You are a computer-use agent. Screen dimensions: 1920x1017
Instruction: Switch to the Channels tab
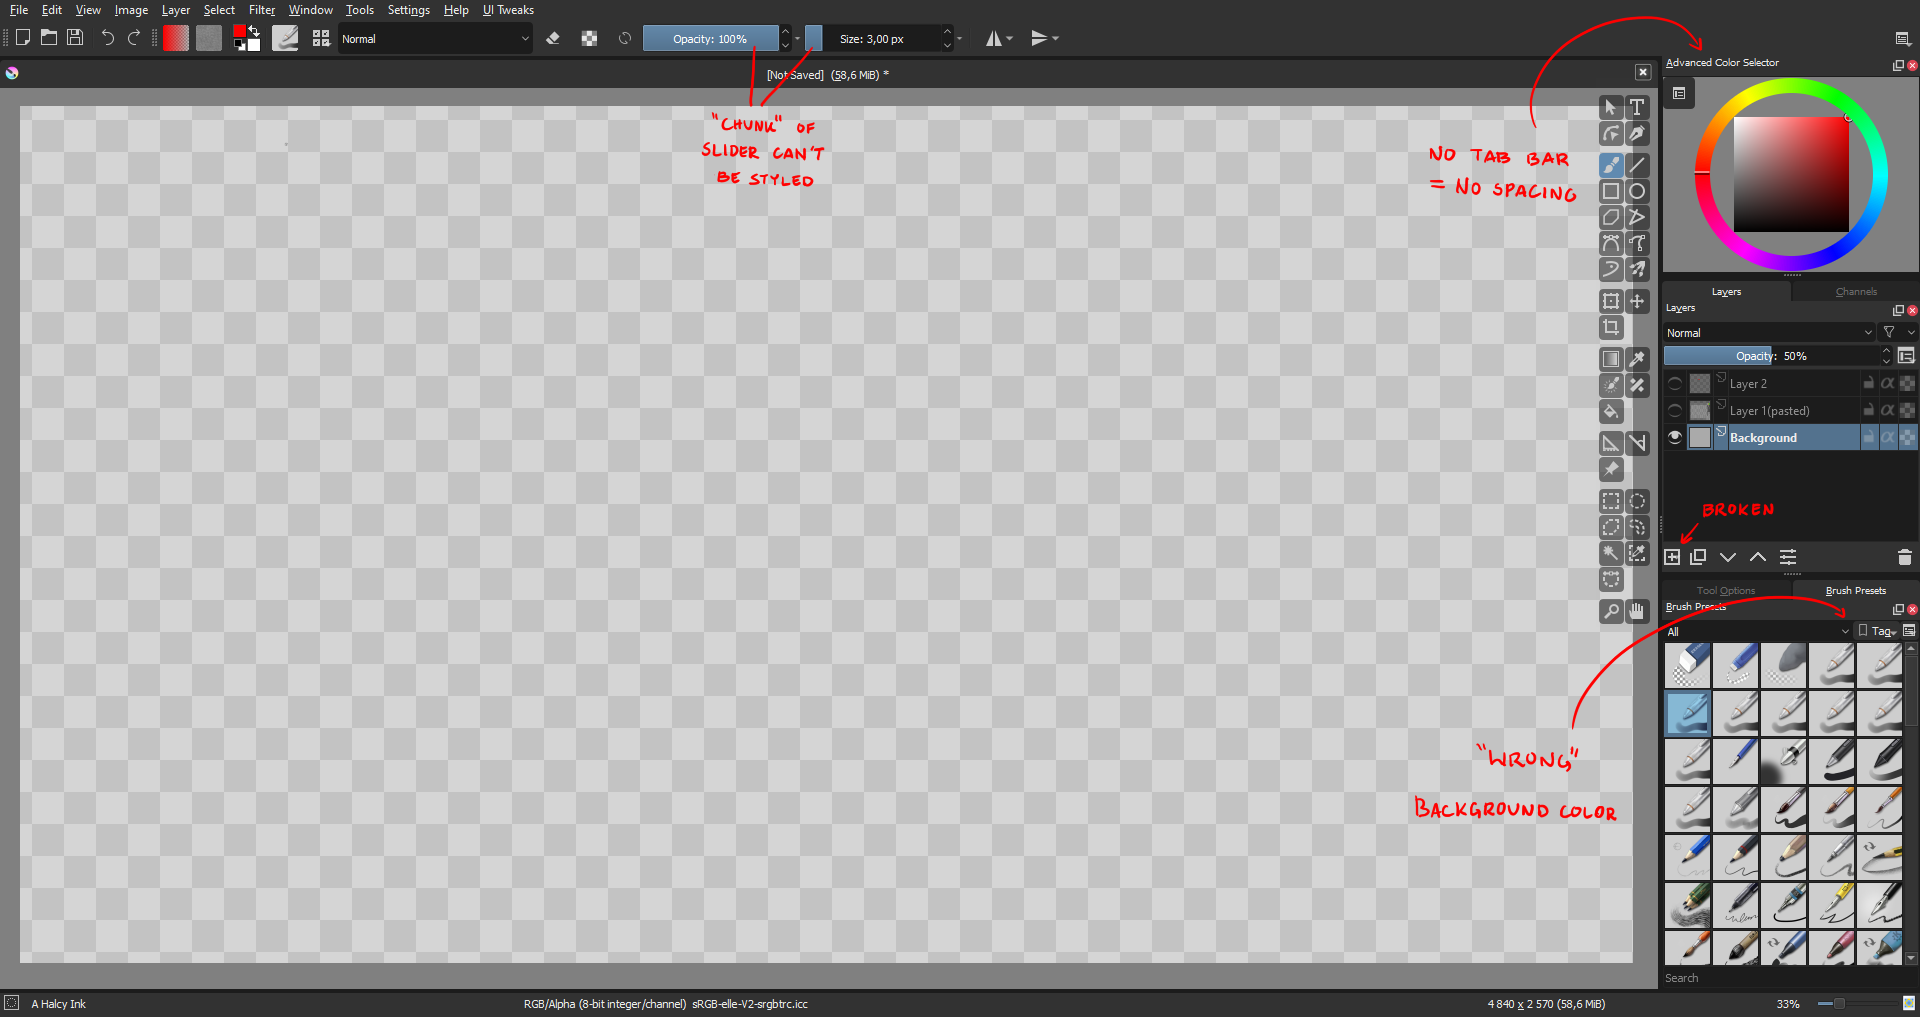tap(1856, 292)
